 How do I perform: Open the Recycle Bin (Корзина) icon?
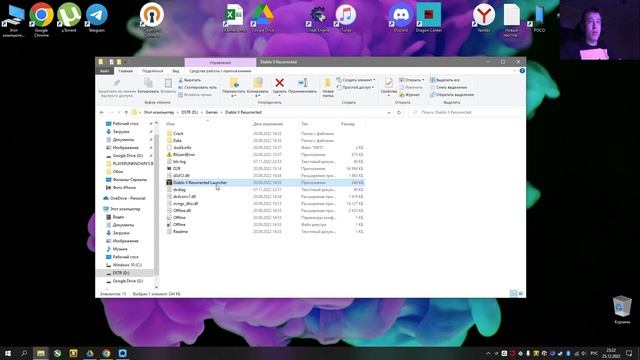click(x=622, y=309)
